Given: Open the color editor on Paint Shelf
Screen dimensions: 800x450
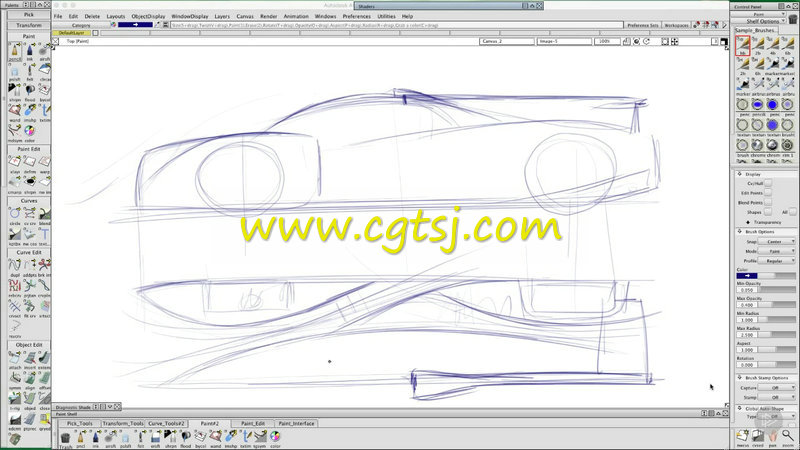Looking at the screenshot, I should point(275,439).
